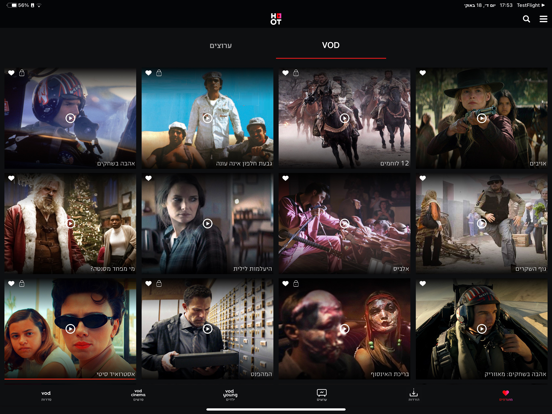Tap lock icon on אסטרואיד סיטי
Viewport: 552px width, 414px height.
(22, 283)
